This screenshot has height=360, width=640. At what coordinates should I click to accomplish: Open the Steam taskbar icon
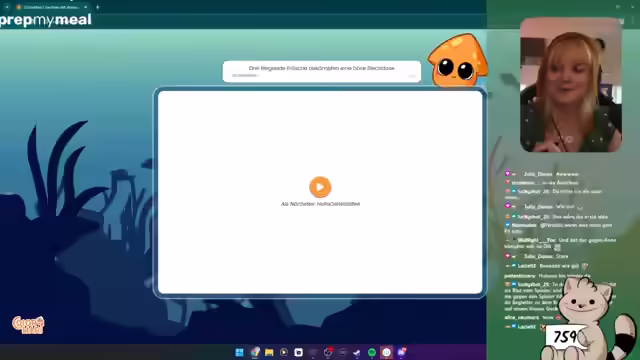tap(357, 352)
